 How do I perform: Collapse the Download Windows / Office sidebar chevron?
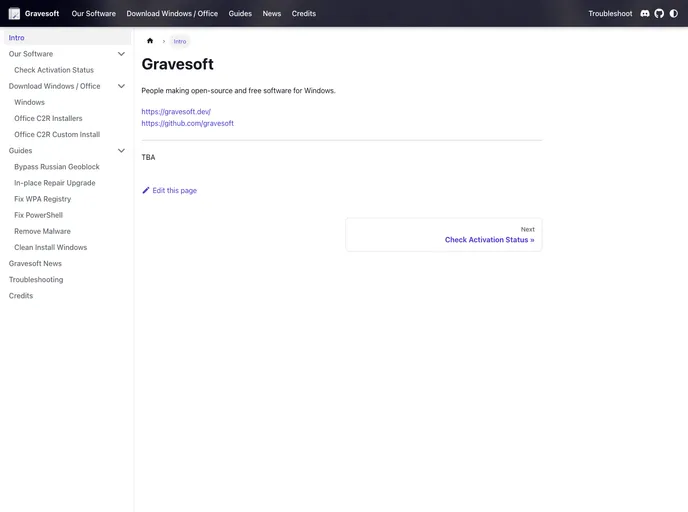(x=122, y=86)
